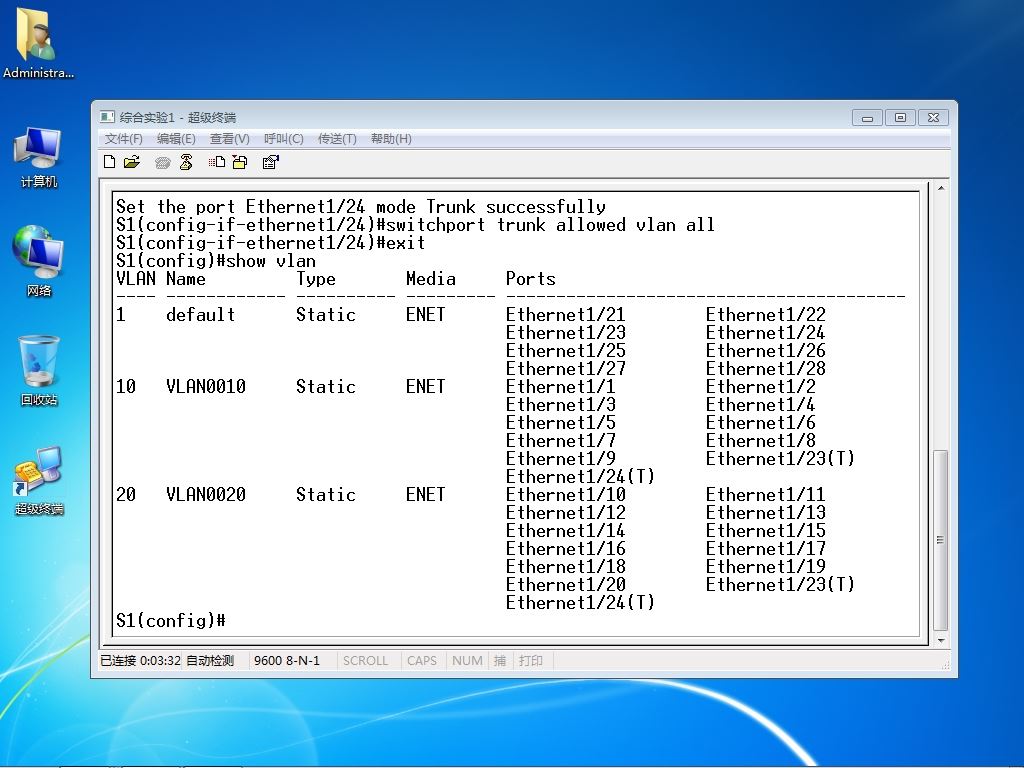1024x768 pixels.
Task: Select the 计算机 desktop icon
Action: [x=39, y=157]
